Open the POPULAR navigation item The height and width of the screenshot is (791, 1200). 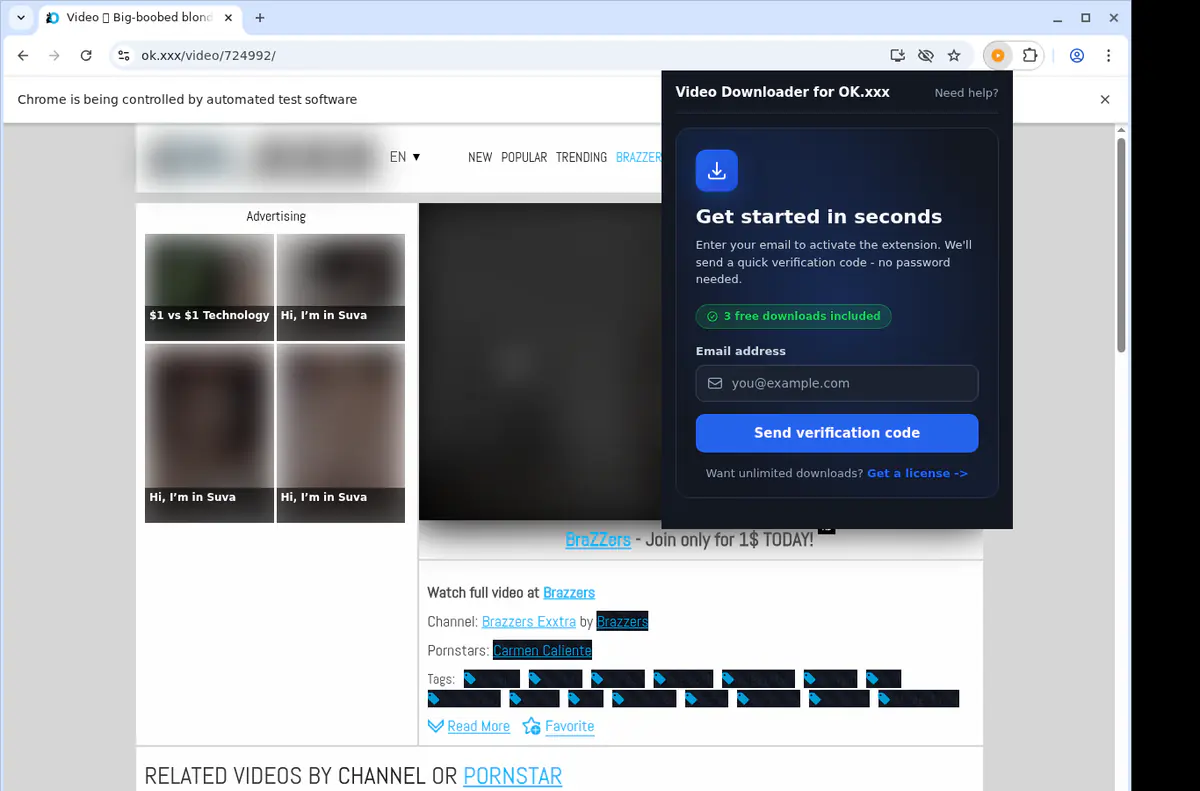(x=524, y=157)
